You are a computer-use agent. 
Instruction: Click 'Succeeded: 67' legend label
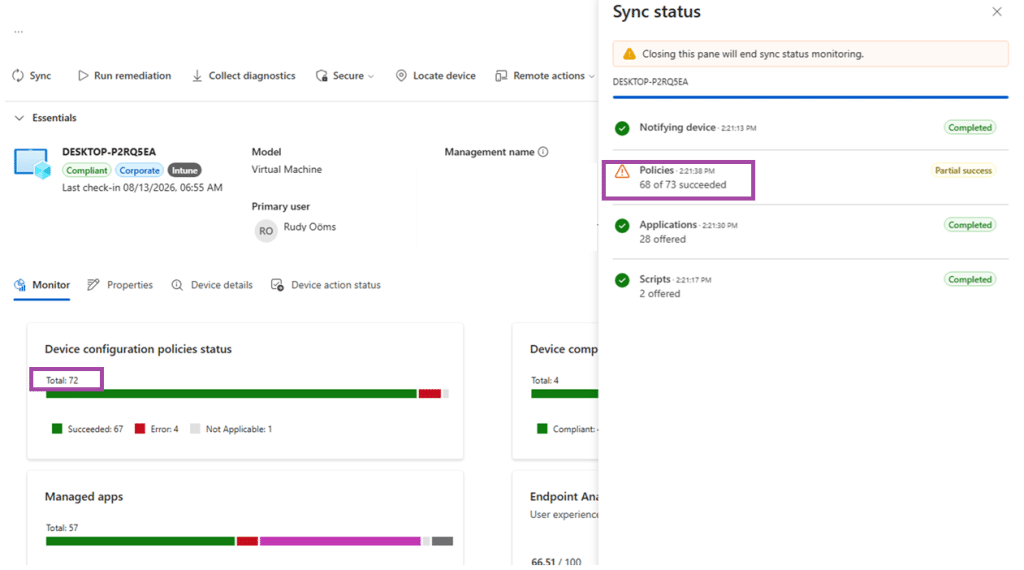coord(95,429)
